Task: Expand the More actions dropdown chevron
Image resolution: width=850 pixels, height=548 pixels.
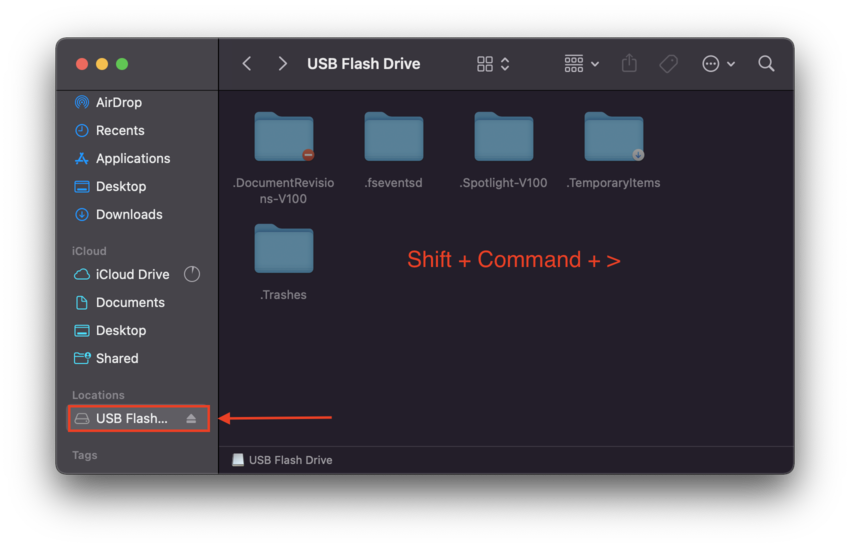Action: pos(731,64)
